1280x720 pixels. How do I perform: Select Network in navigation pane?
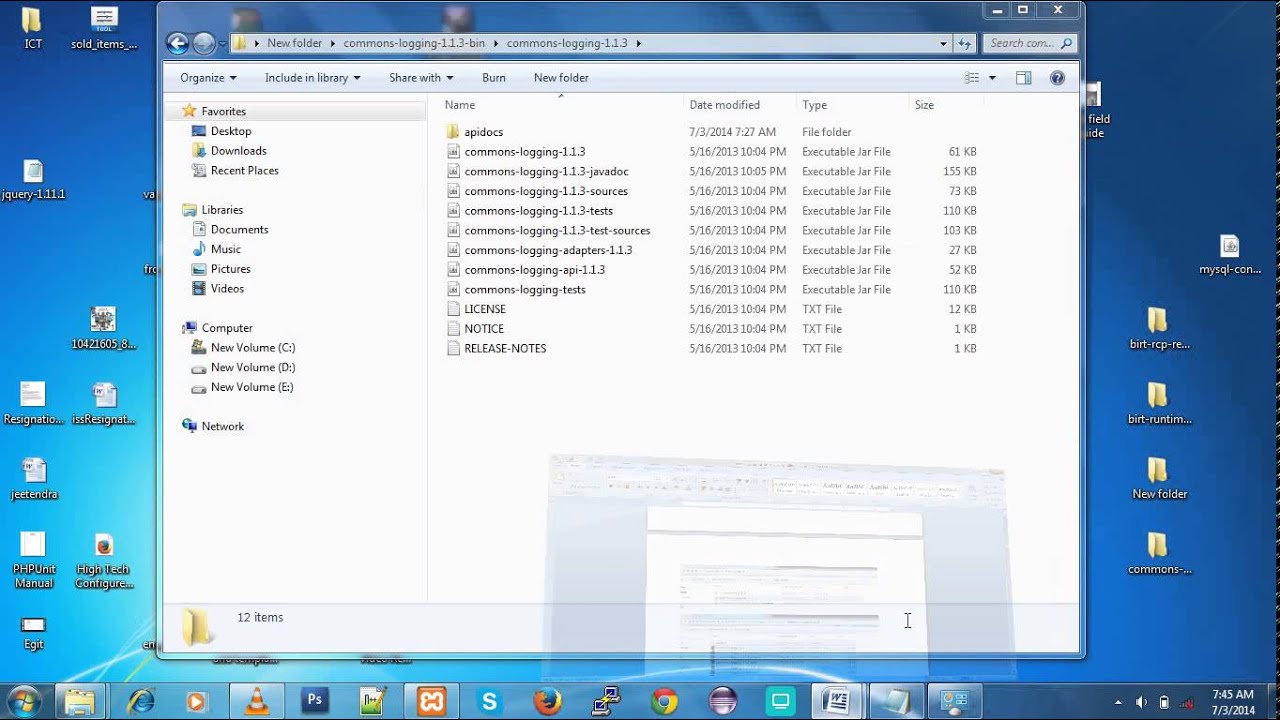coord(222,426)
